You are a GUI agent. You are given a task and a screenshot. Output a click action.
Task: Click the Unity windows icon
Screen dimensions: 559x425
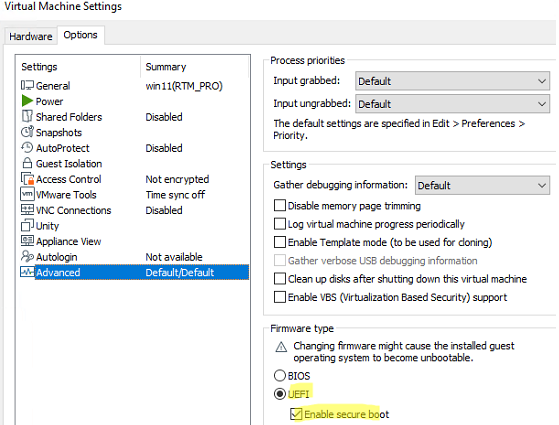tap(27, 225)
